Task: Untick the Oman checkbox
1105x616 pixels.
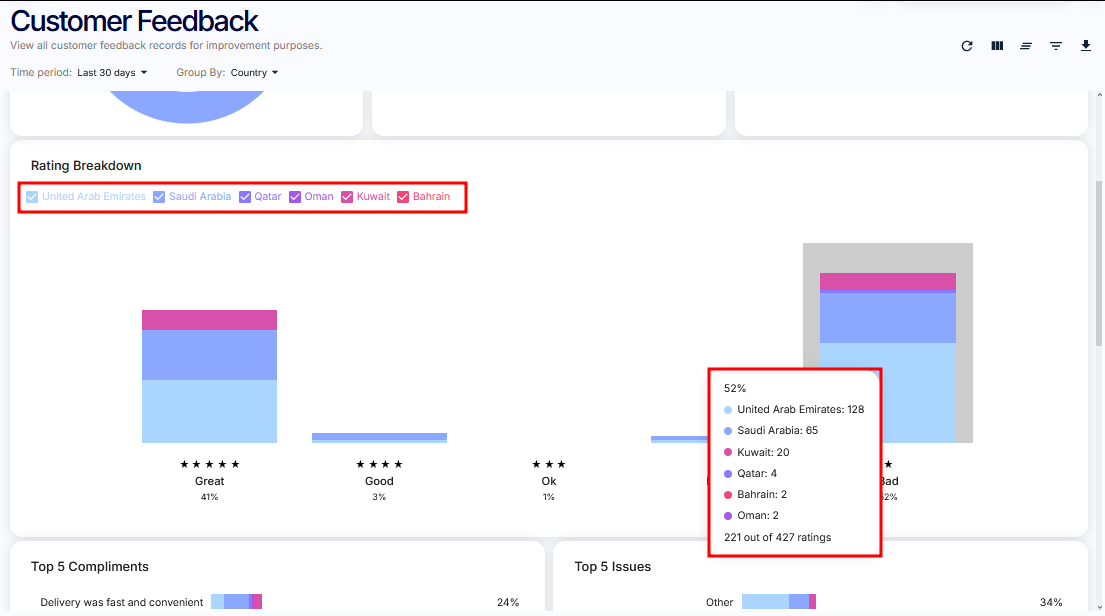Action: point(295,197)
